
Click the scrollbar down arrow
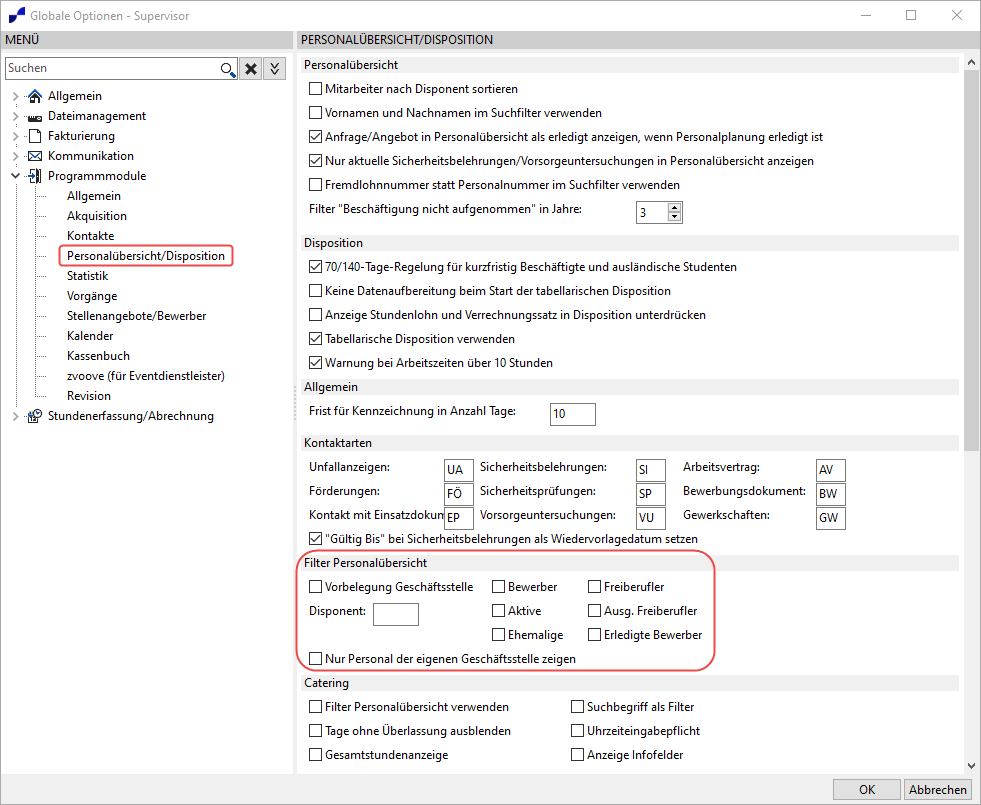coord(971,766)
